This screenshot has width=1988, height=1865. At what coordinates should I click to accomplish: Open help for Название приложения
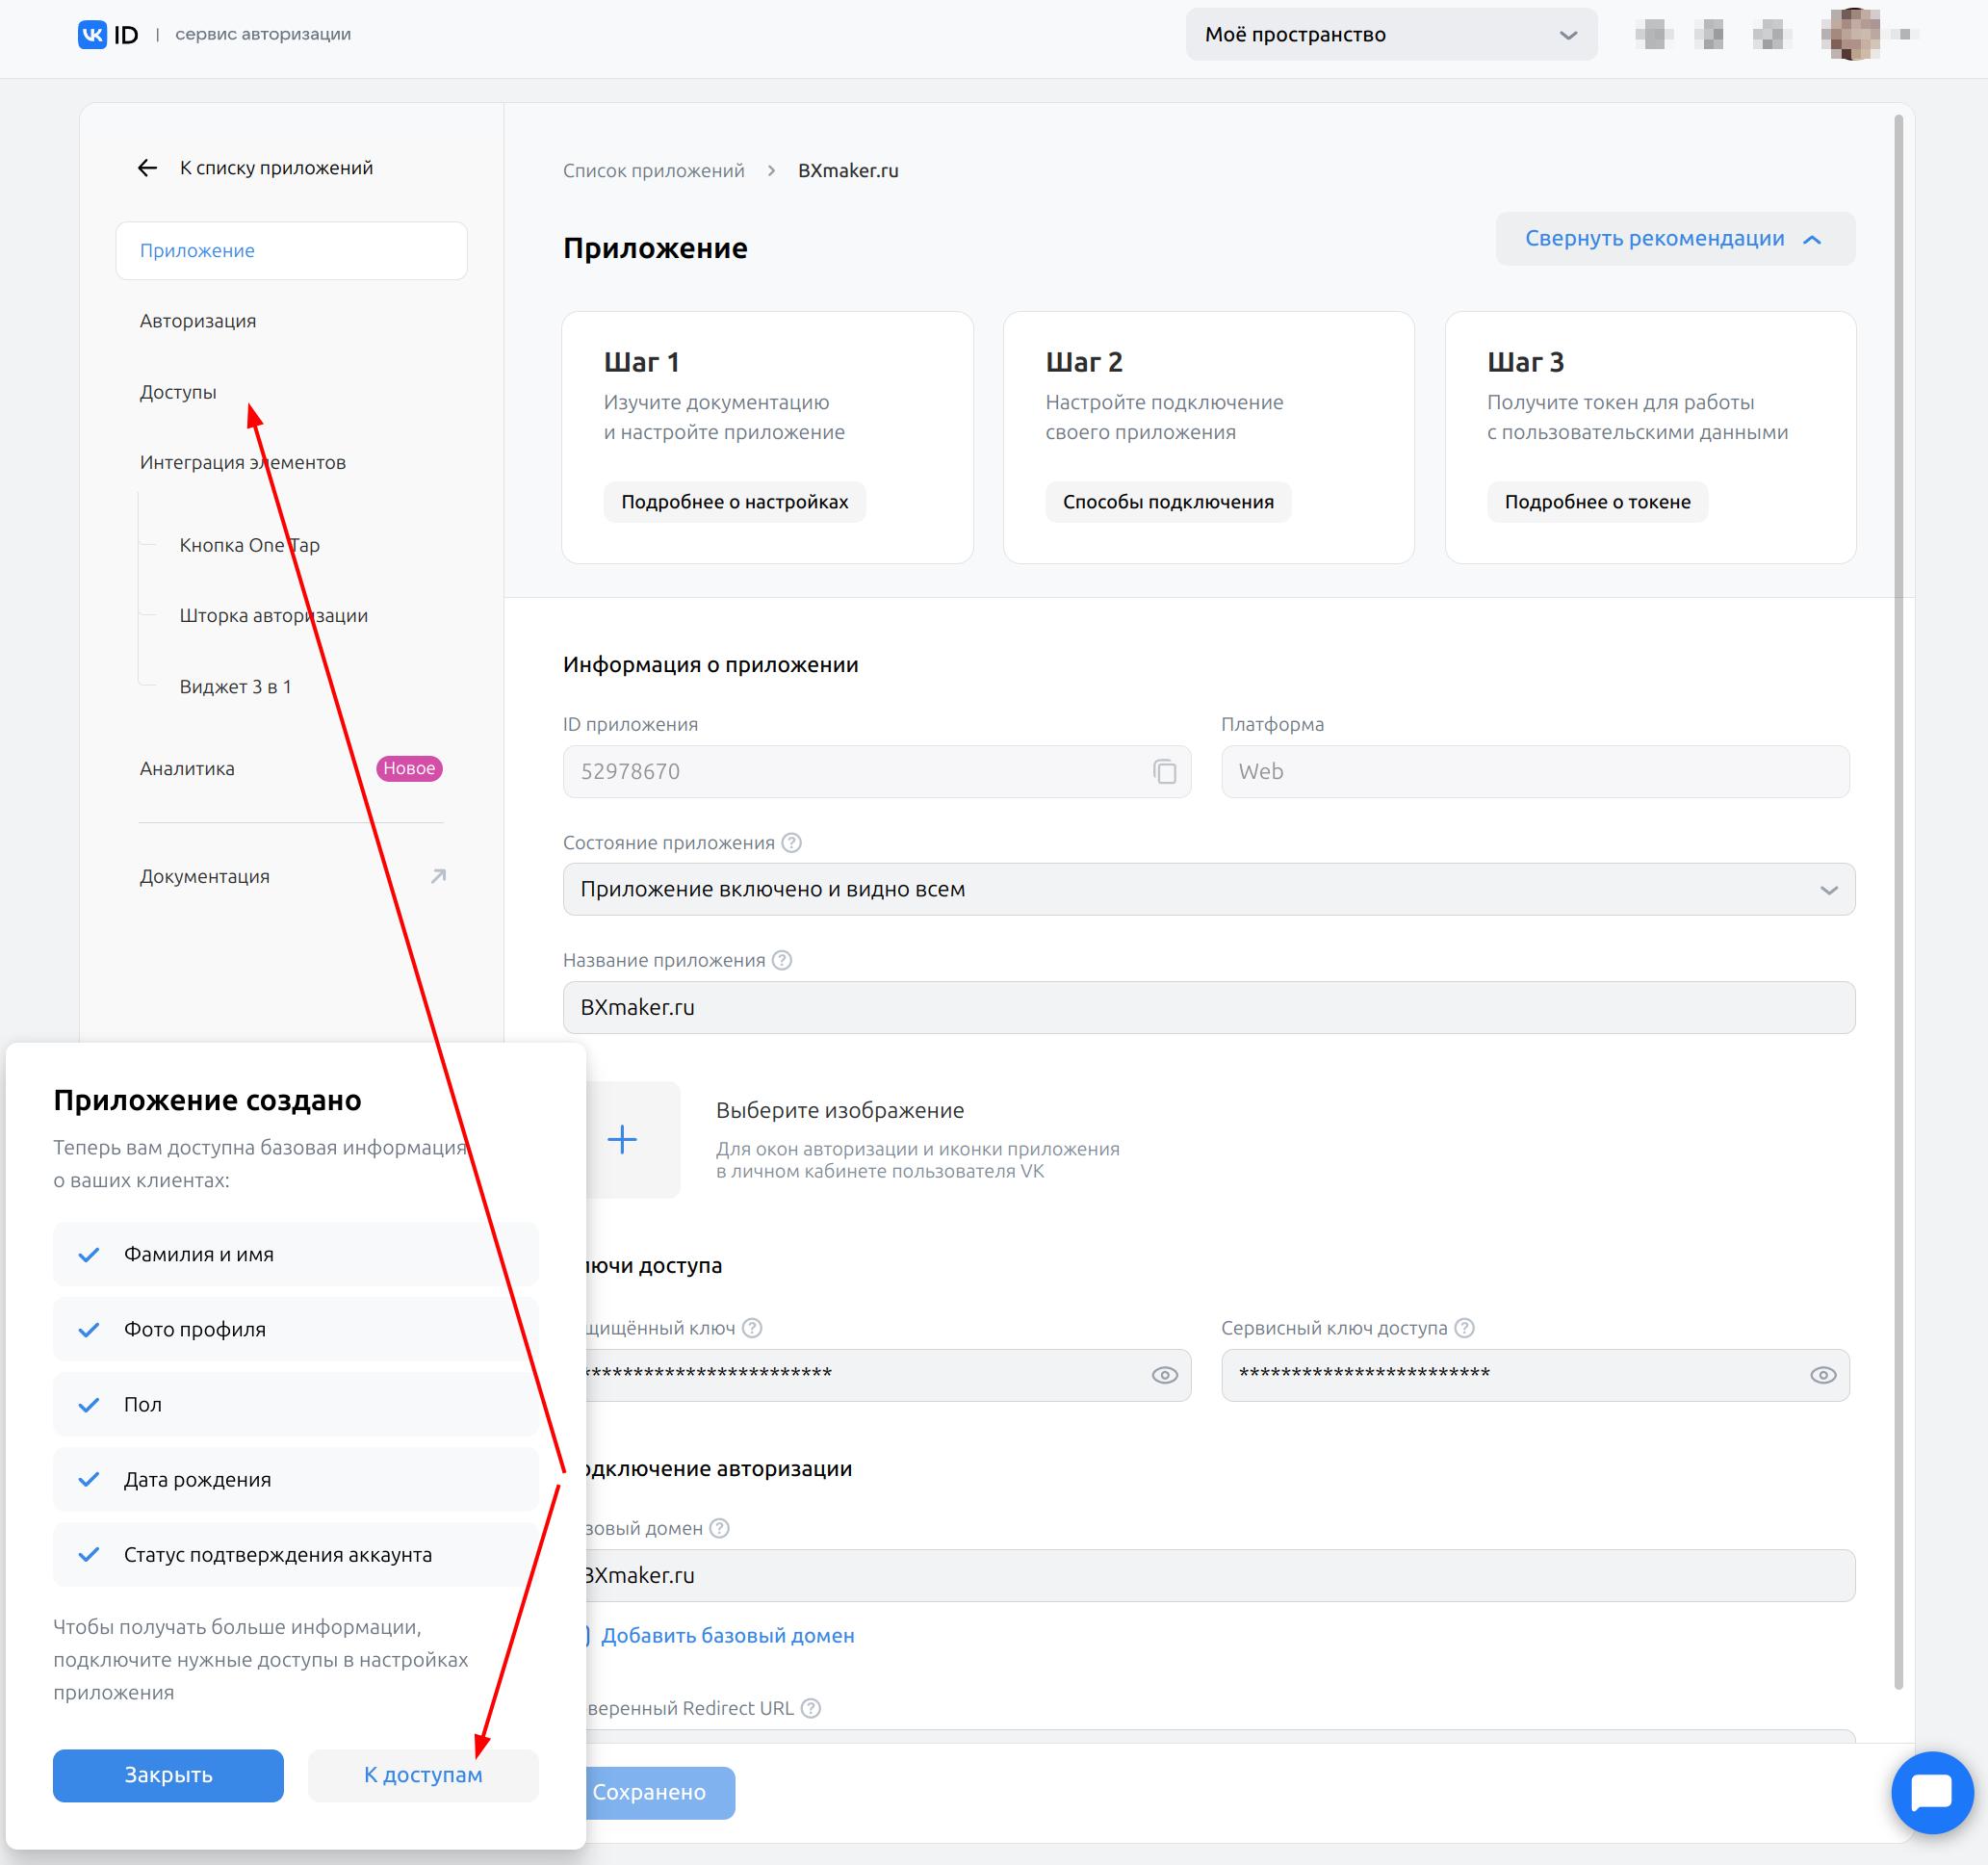782,960
